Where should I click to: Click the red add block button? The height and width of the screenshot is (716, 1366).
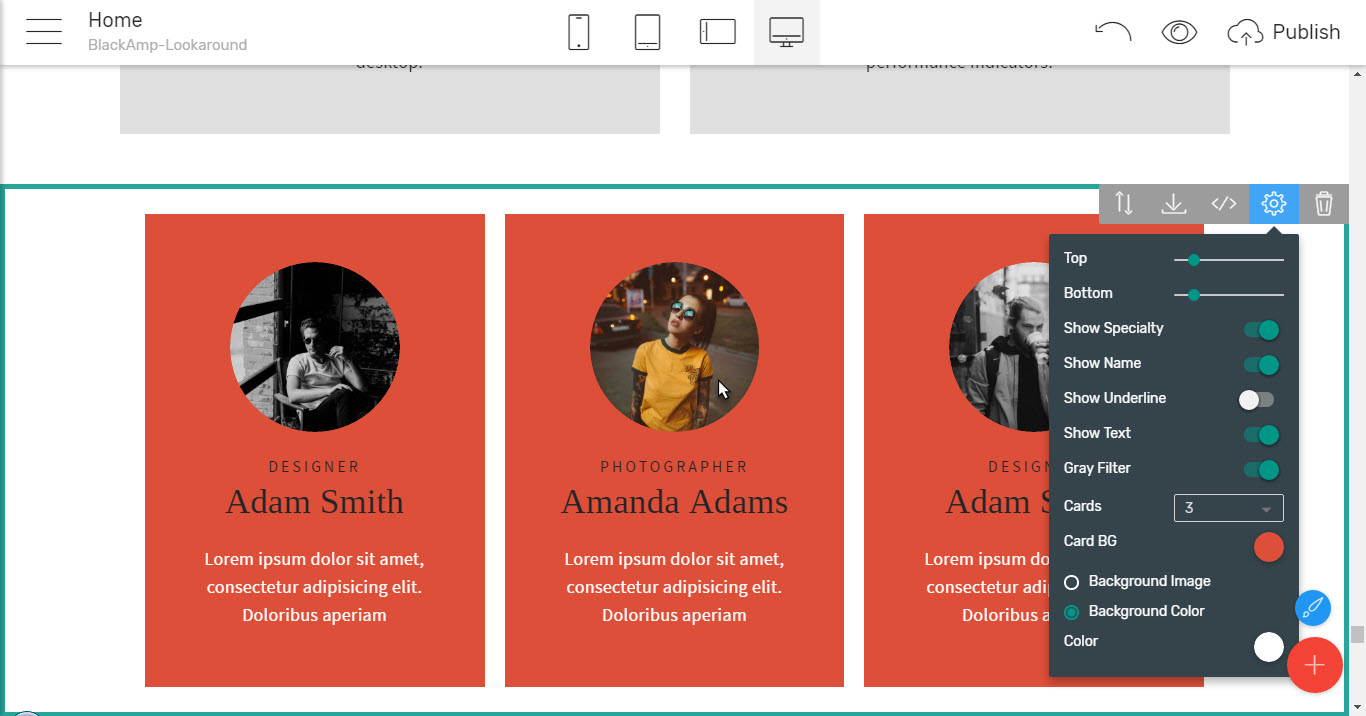[1314, 665]
